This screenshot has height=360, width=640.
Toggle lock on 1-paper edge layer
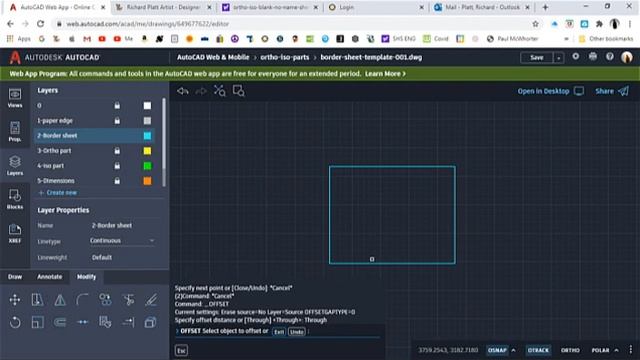[x=117, y=121]
